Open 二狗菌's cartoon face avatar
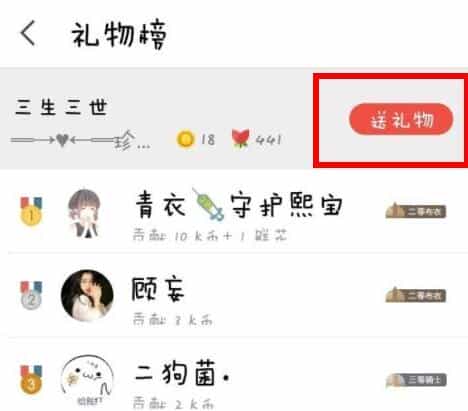 click(x=87, y=379)
